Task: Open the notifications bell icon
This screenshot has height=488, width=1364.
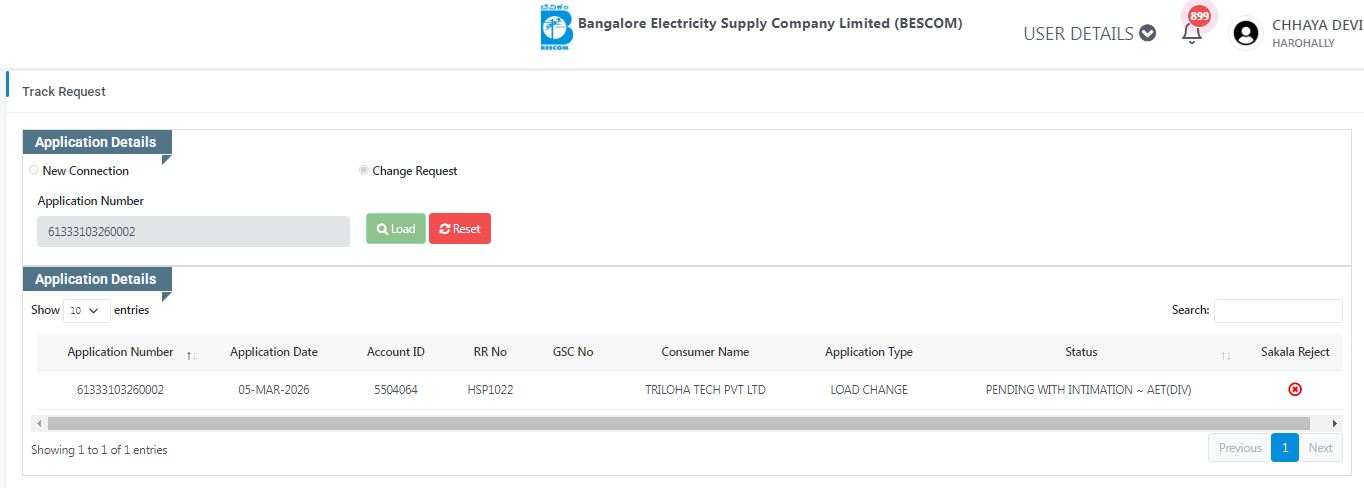Action: [1191, 33]
